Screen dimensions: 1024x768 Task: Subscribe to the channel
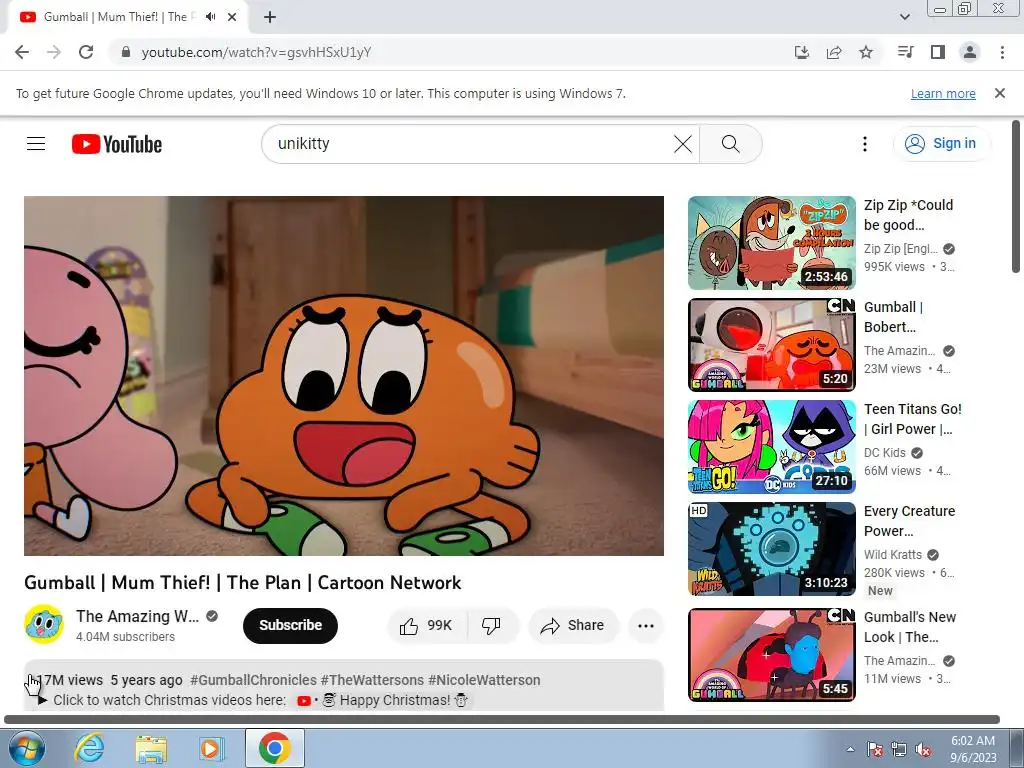point(290,626)
